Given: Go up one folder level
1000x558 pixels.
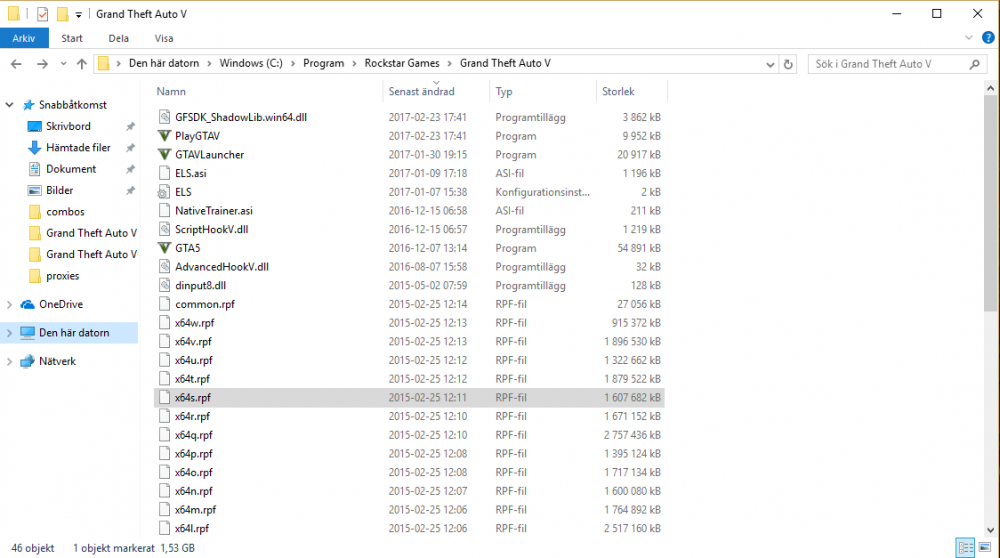Looking at the screenshot, I should click(x=82, y=64).
